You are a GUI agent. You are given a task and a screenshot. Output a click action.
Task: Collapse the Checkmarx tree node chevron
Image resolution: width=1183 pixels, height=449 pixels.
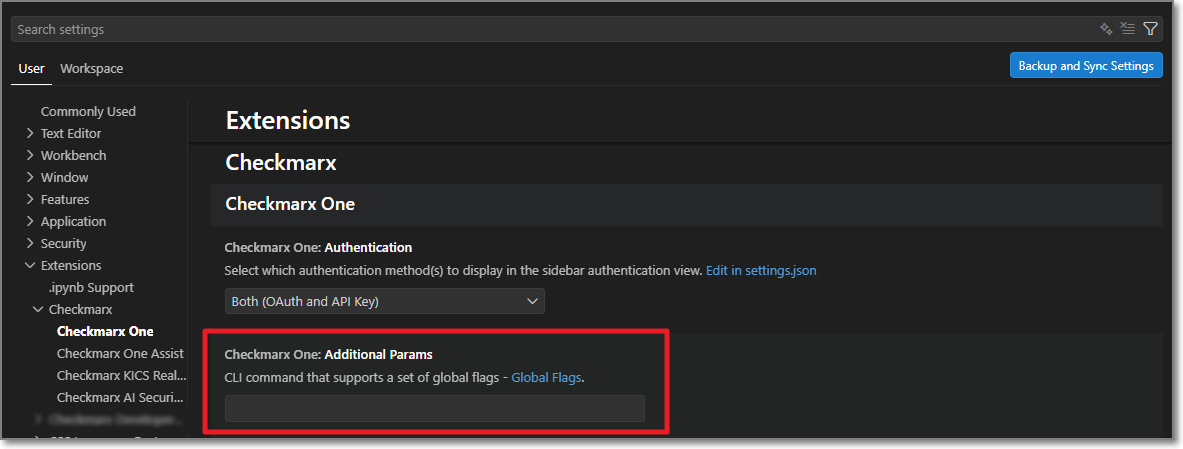(38, 309)
